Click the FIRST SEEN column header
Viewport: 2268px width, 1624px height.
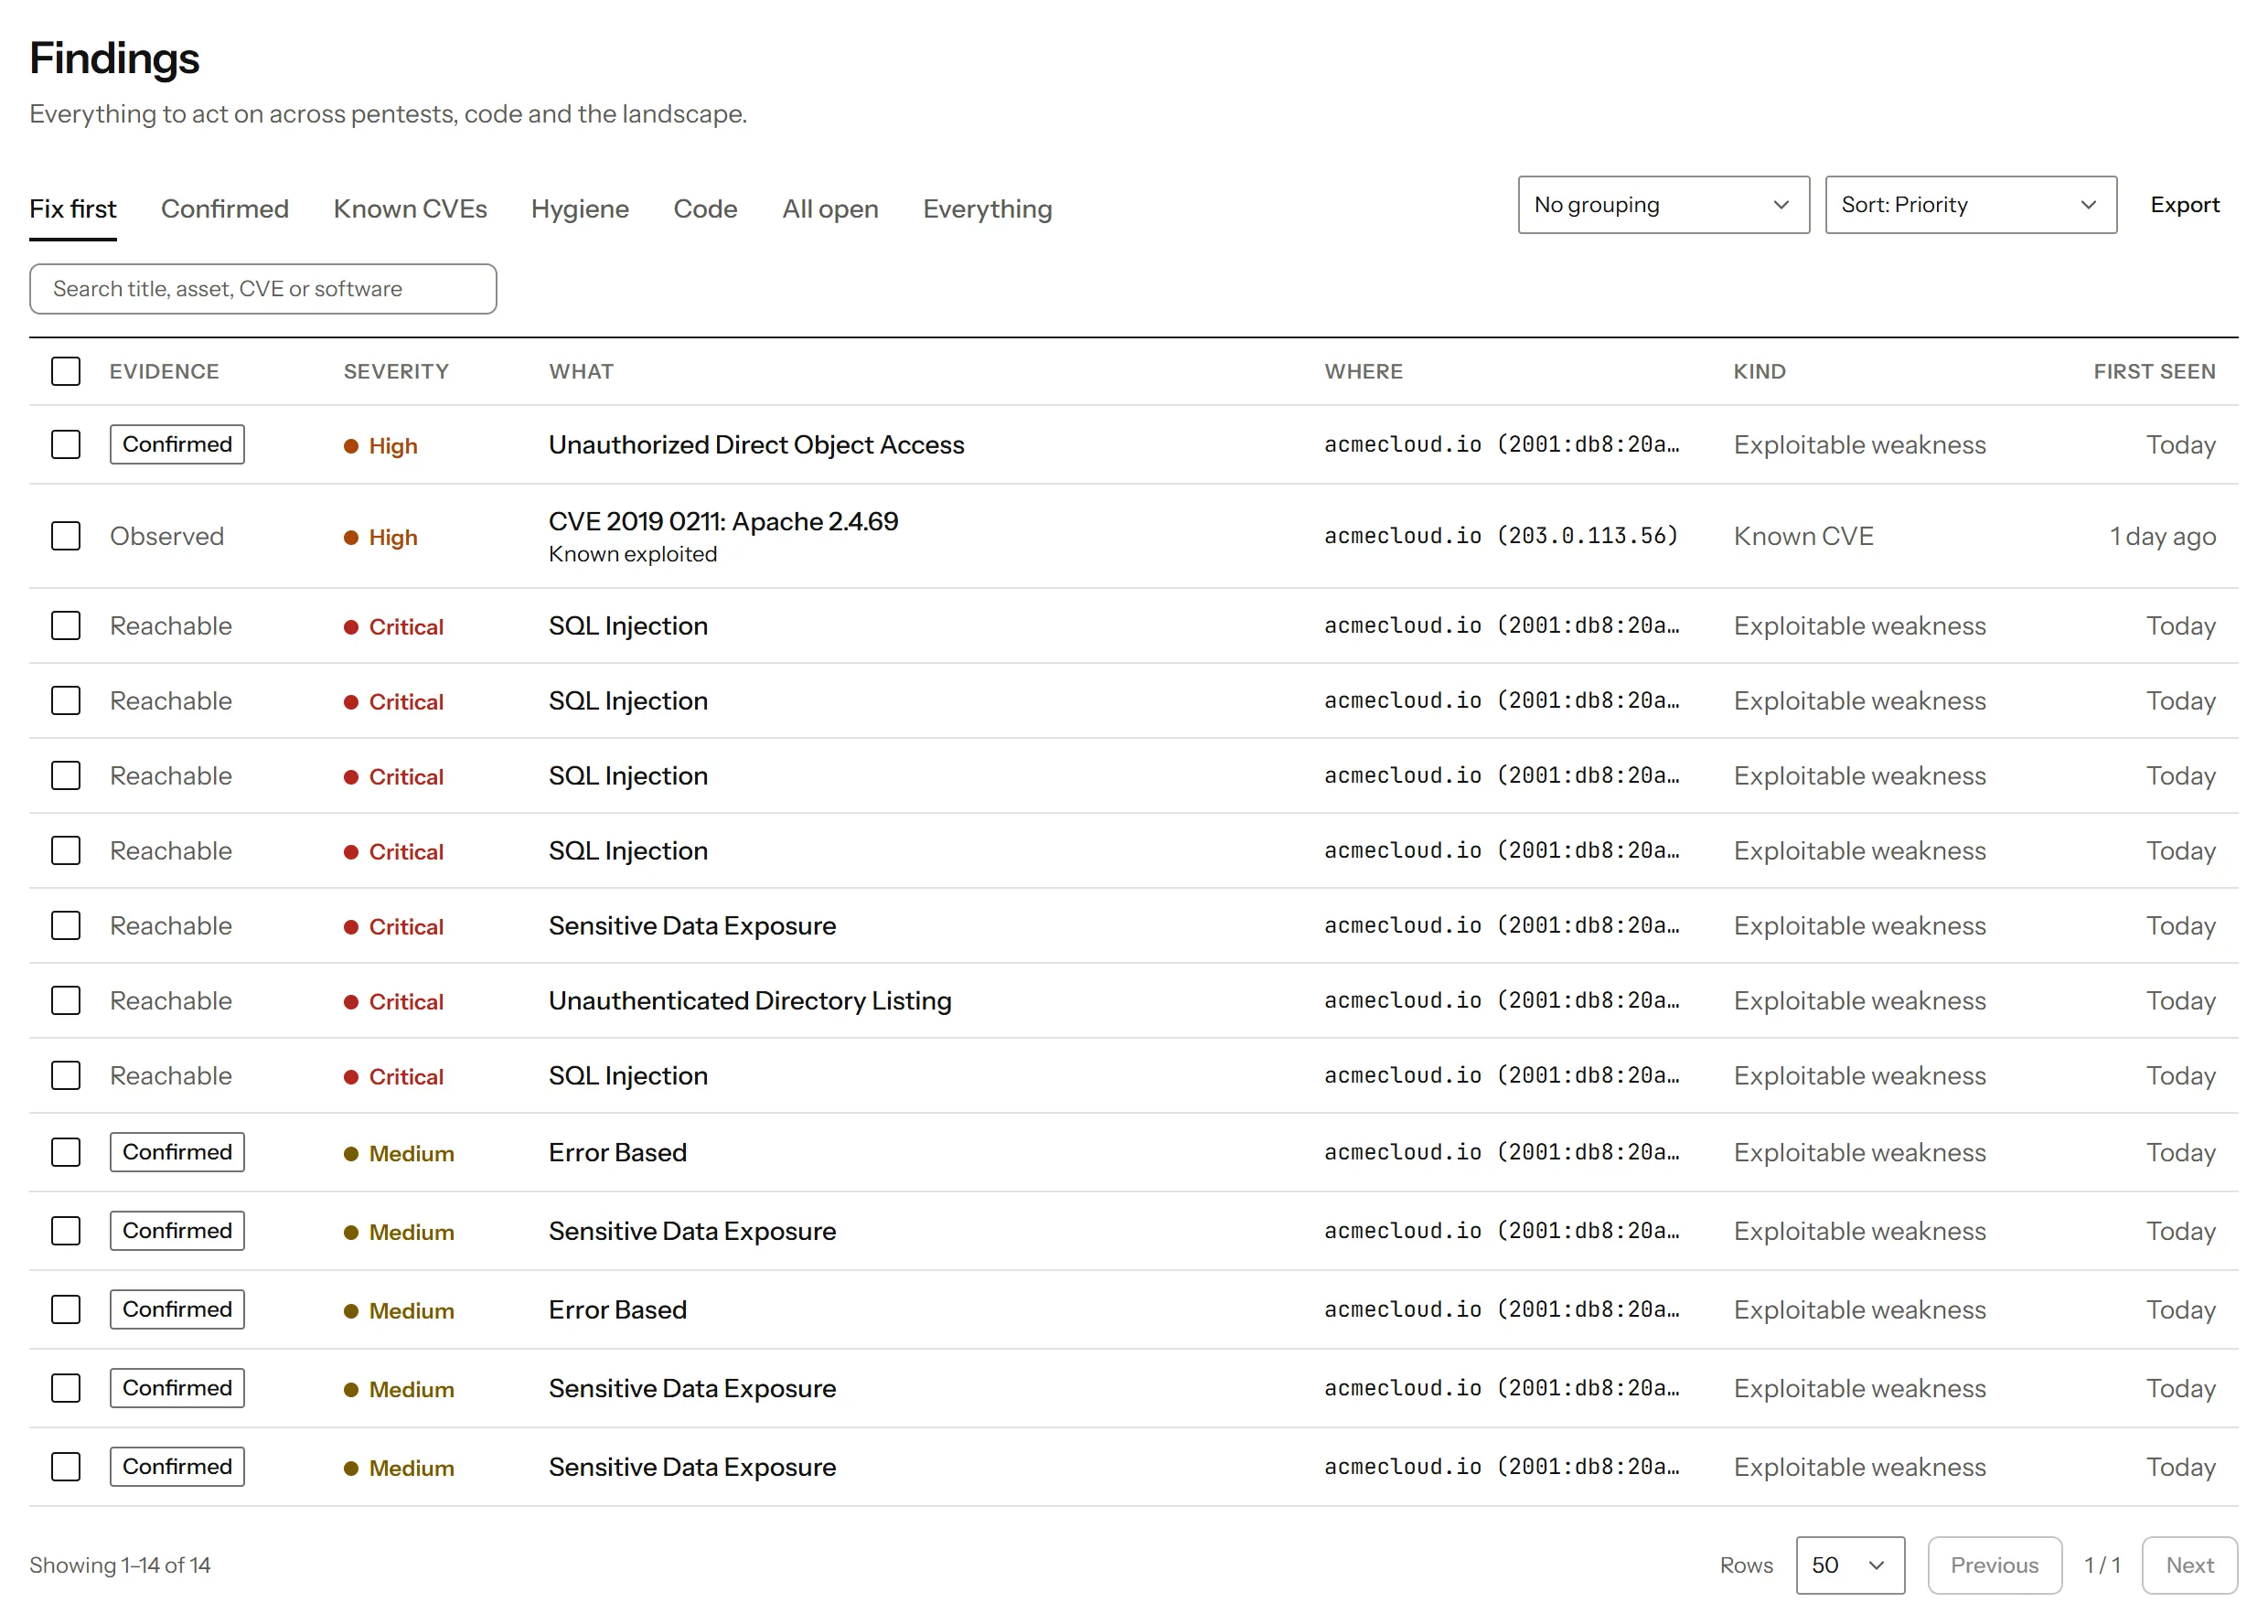(x=2154, y=371)
